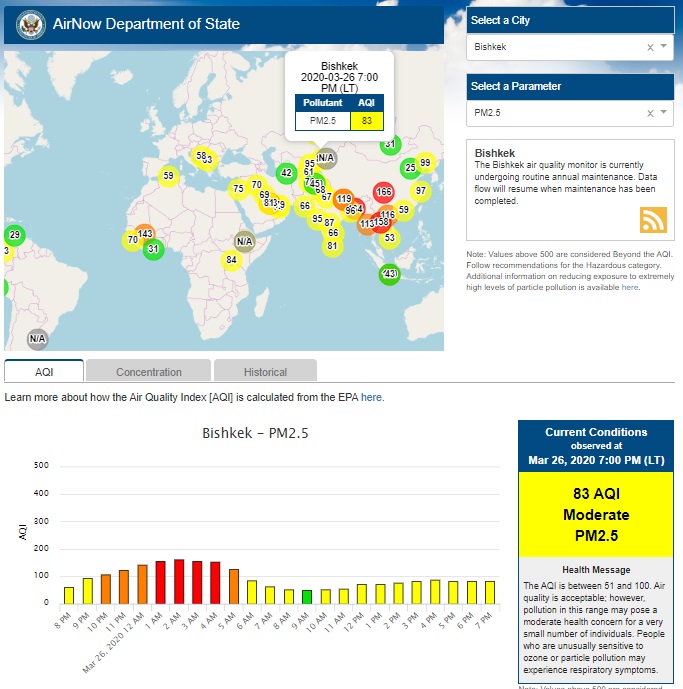This screenshot has width=683, height=689.
Task: Expand the Select a City dropdown arrow
Action: coord(663,47)
